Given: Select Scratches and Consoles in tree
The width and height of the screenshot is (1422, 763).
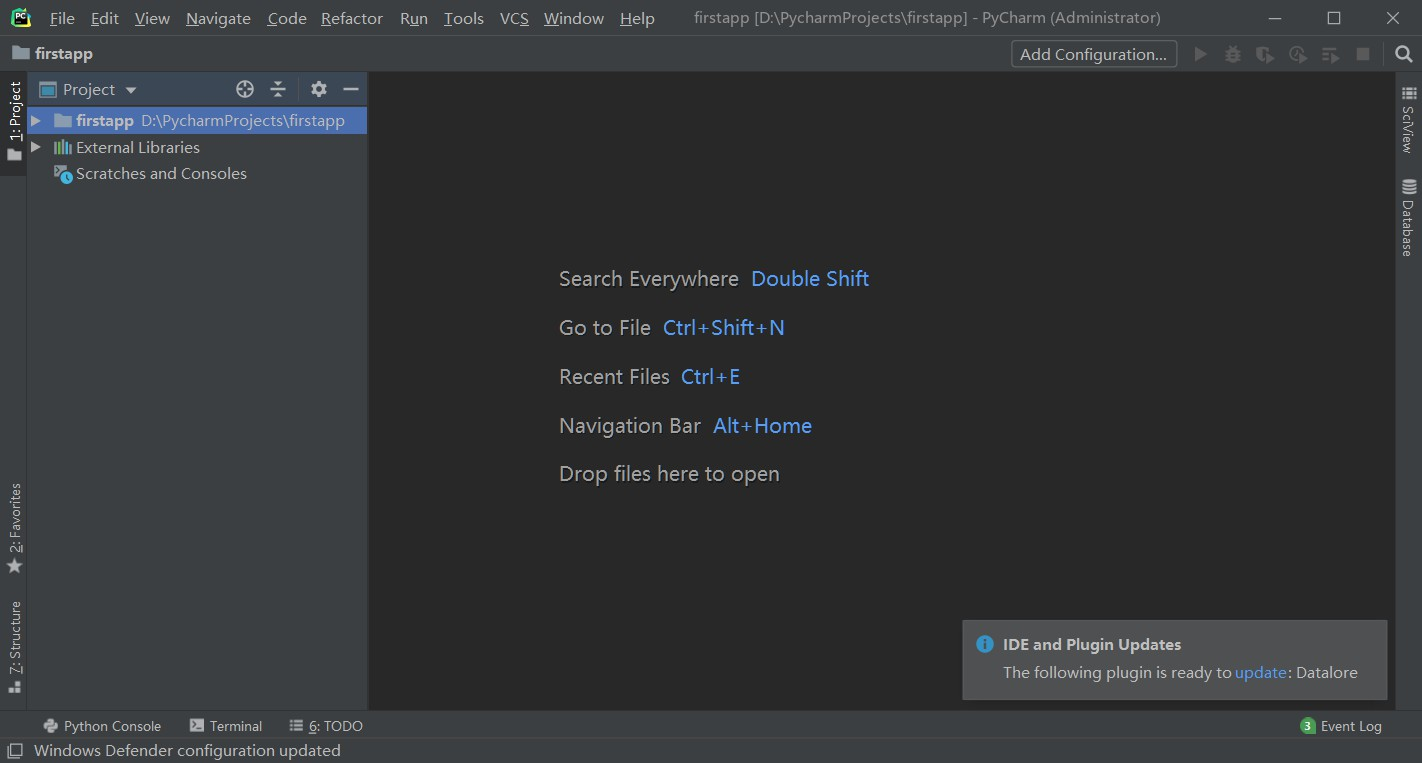Looking at the screenshot, I should [160, 173].
